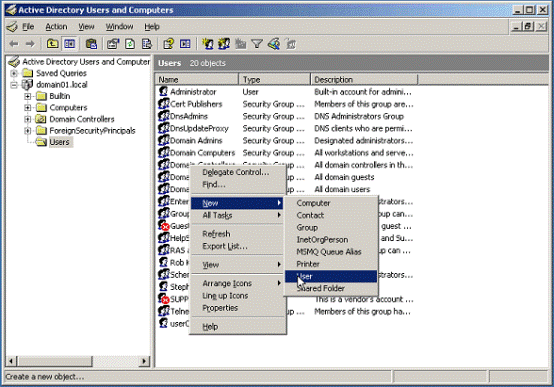
Task: Select the DnsAdmins row
Action: coord(286,116)
